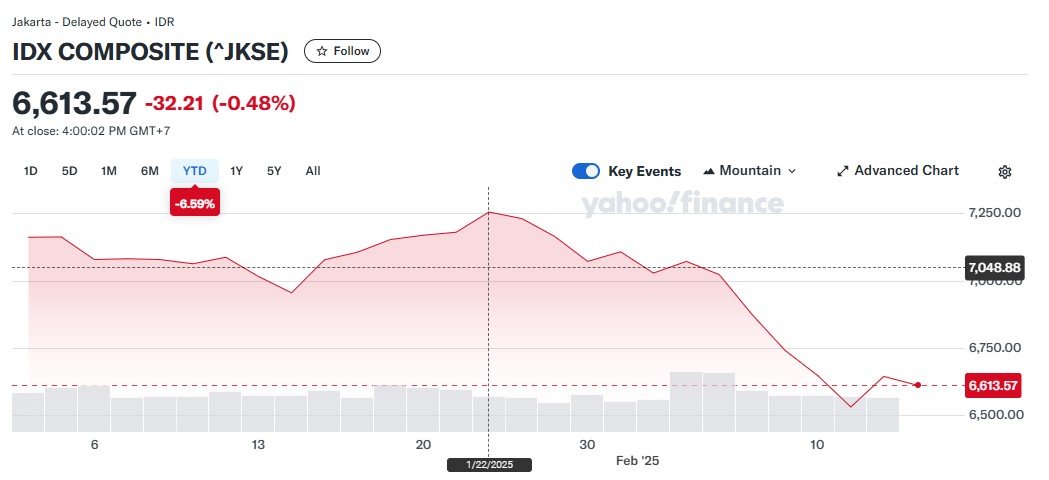Switch to the 1M range
1049x480 pixels.
coord(109,171)
